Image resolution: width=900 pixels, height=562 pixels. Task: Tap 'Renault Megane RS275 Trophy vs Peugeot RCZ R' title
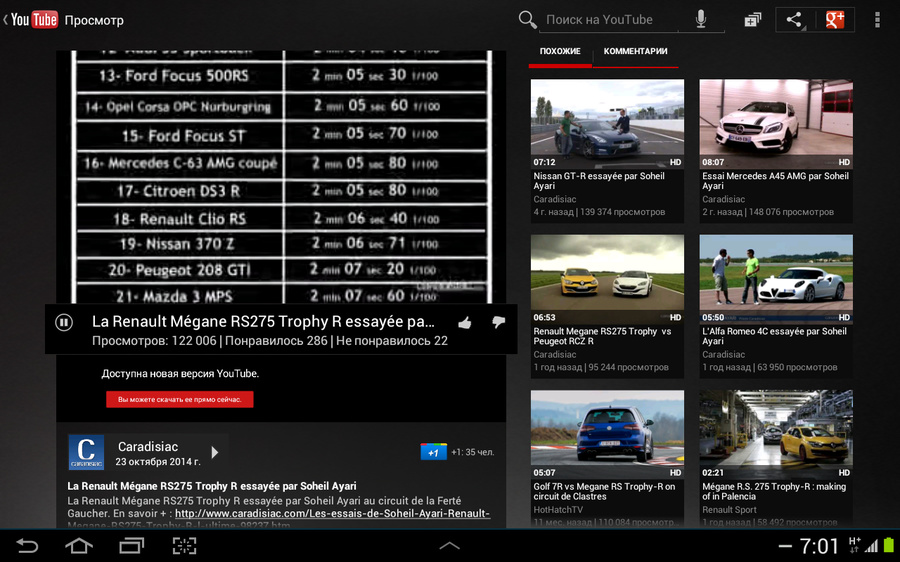pyautogui.click(x=602, y=336)
